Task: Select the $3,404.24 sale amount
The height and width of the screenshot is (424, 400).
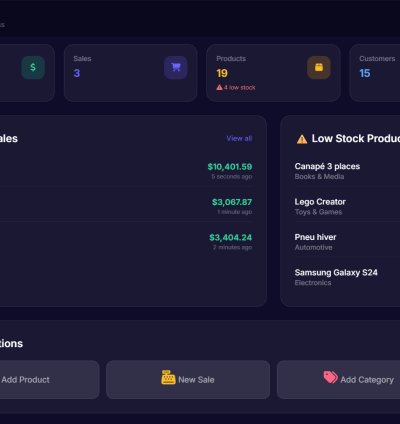Action: [231, 237]
